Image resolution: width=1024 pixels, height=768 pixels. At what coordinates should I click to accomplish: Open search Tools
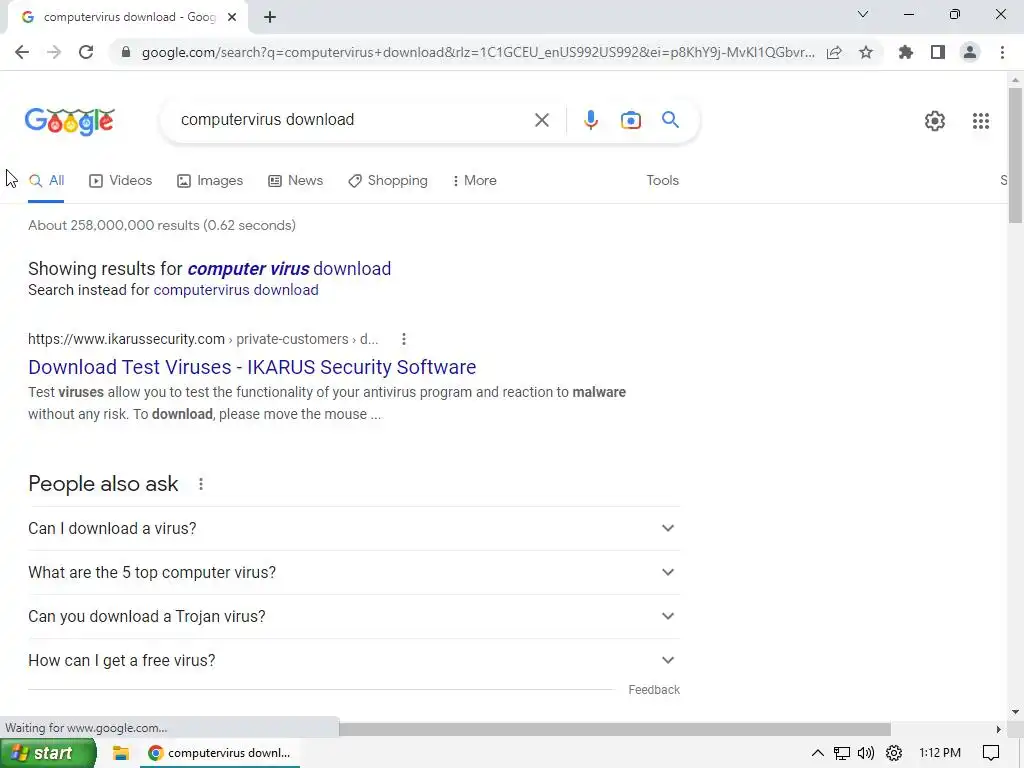click(x=662, y=180)
